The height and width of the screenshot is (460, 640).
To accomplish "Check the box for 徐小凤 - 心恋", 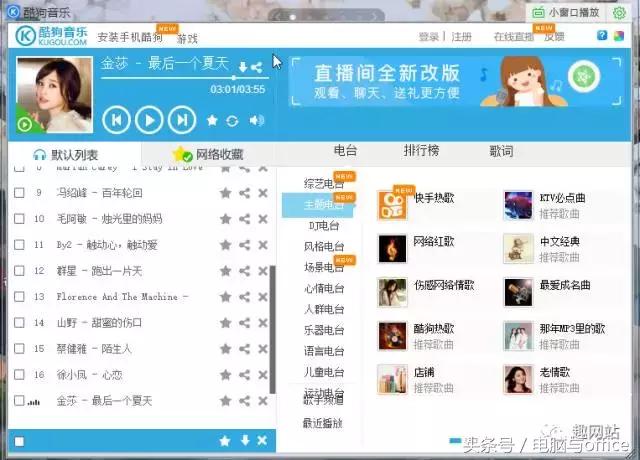I will (19, 375).
